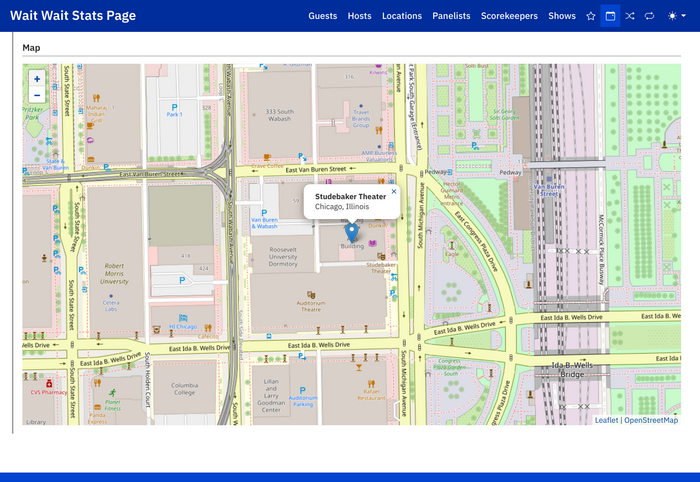Click the cocktail bar icon below Ida B. Wells Drive
This screenshot has width=700, height=482.
[x=358, y=368]
